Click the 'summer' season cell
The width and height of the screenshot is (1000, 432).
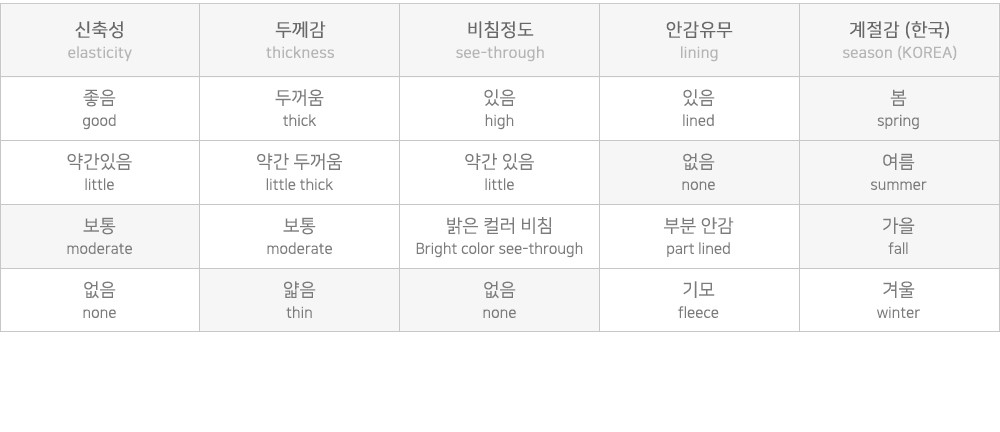coord(899,172)
